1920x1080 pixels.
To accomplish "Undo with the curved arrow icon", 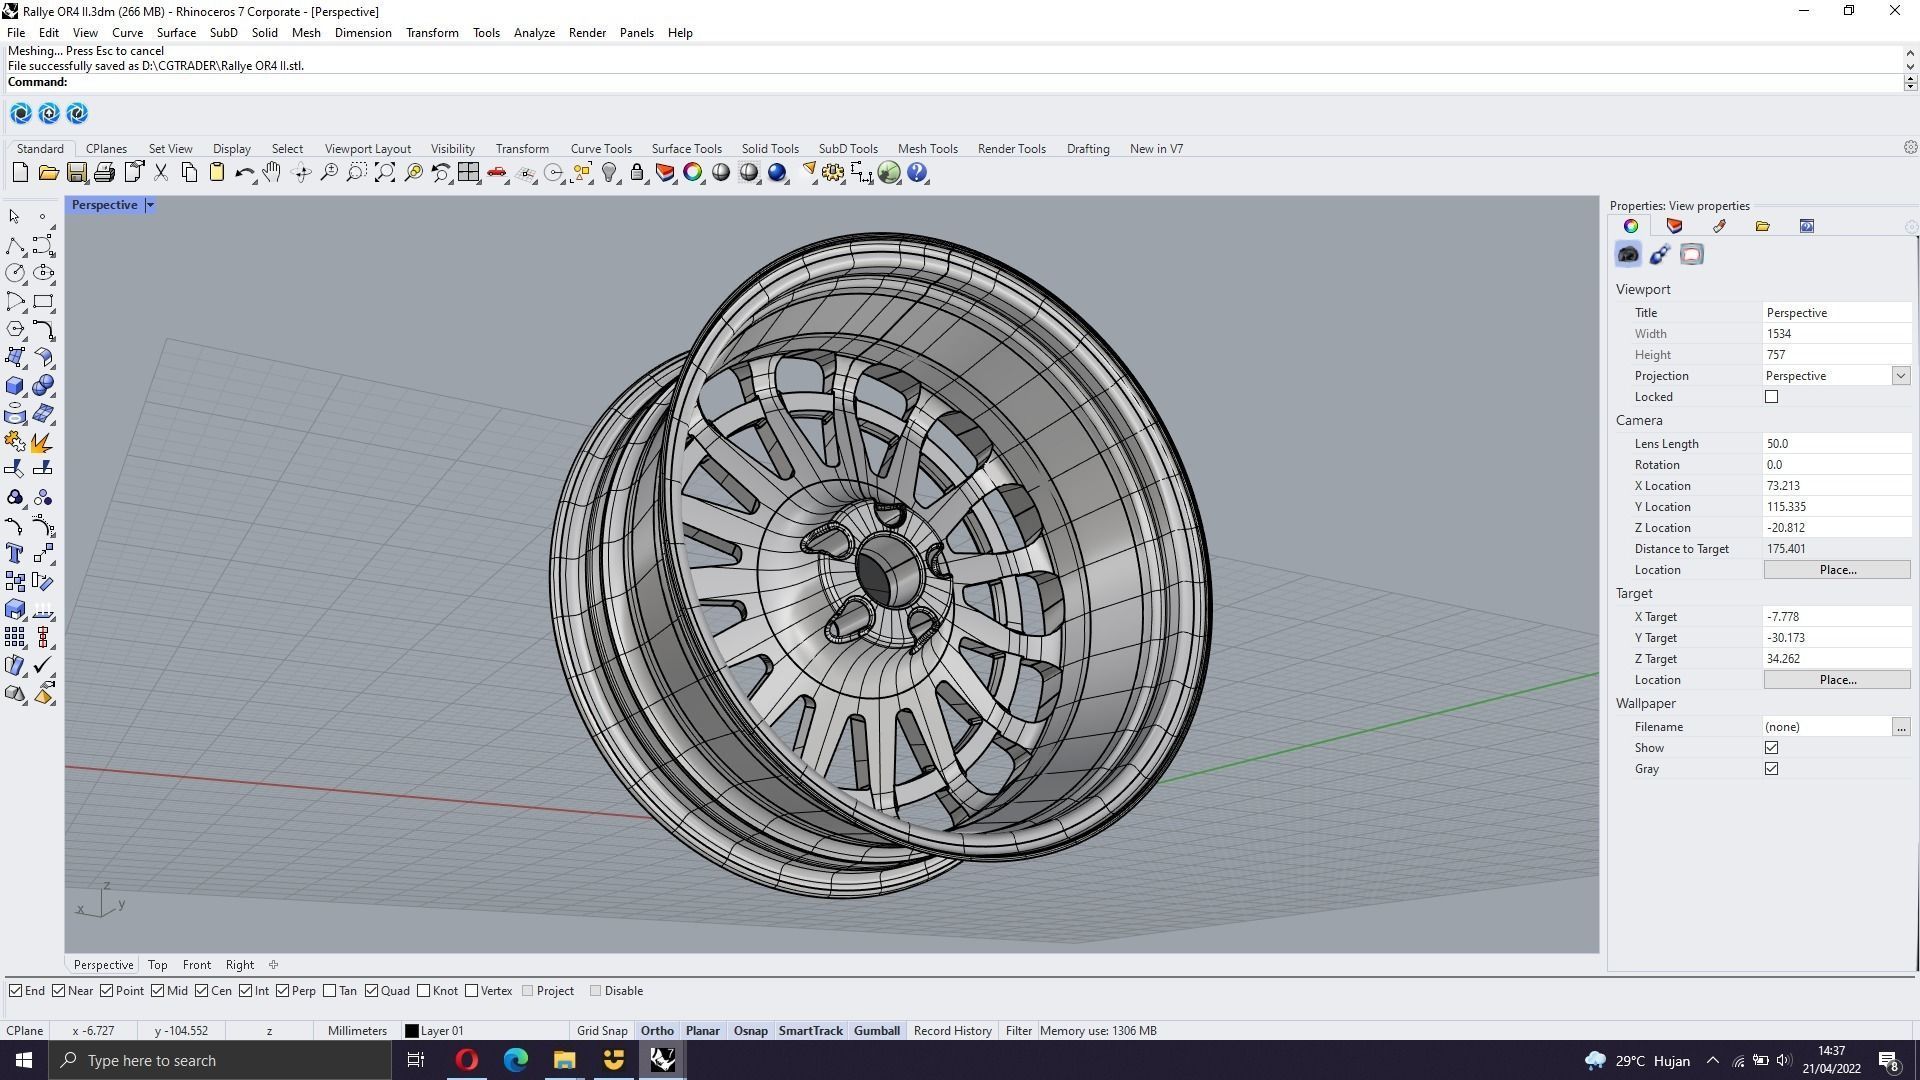I will [x=244, y=173].
